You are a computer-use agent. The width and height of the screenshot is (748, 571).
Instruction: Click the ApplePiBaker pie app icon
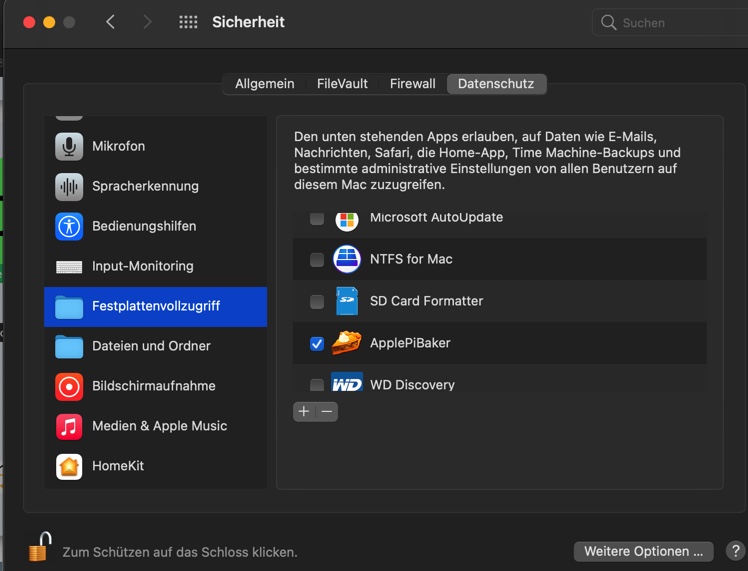pos(346,343)
